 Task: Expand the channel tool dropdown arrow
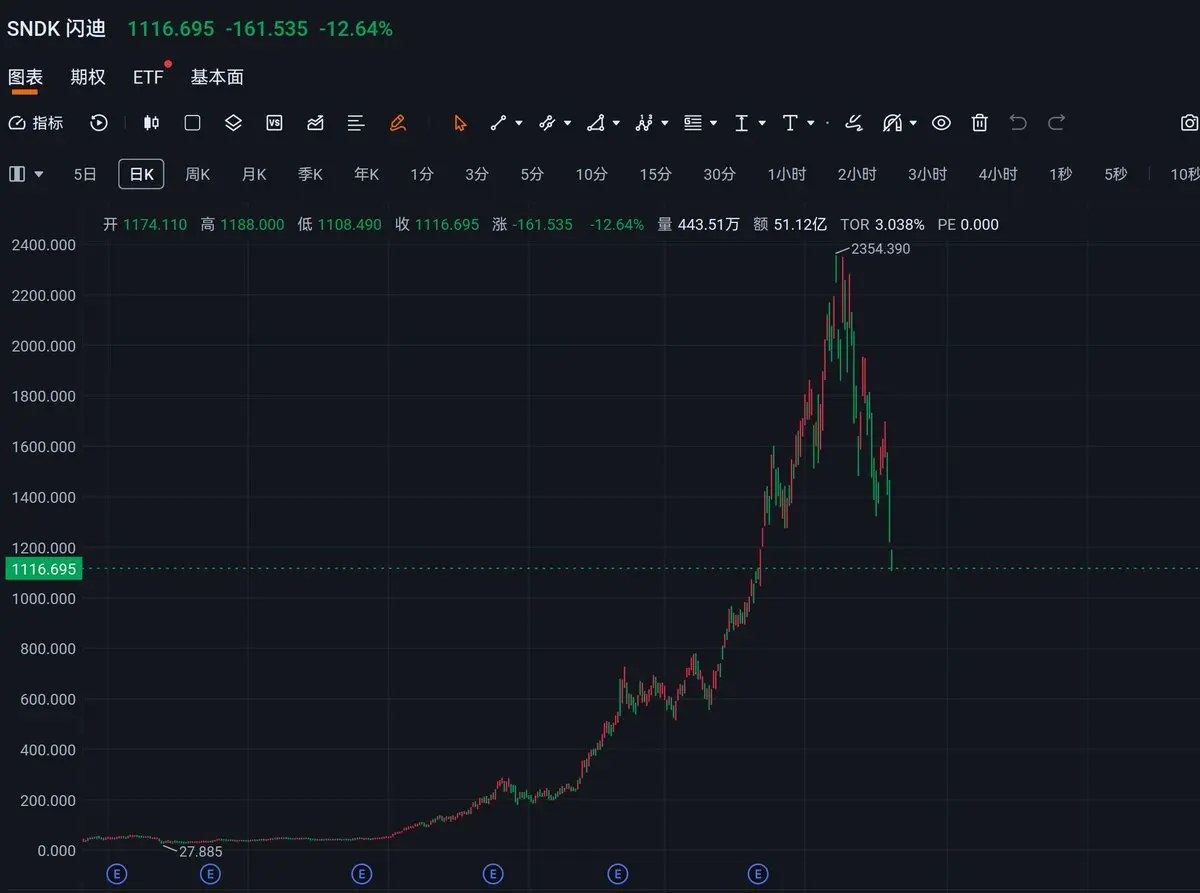pos(568,123)
